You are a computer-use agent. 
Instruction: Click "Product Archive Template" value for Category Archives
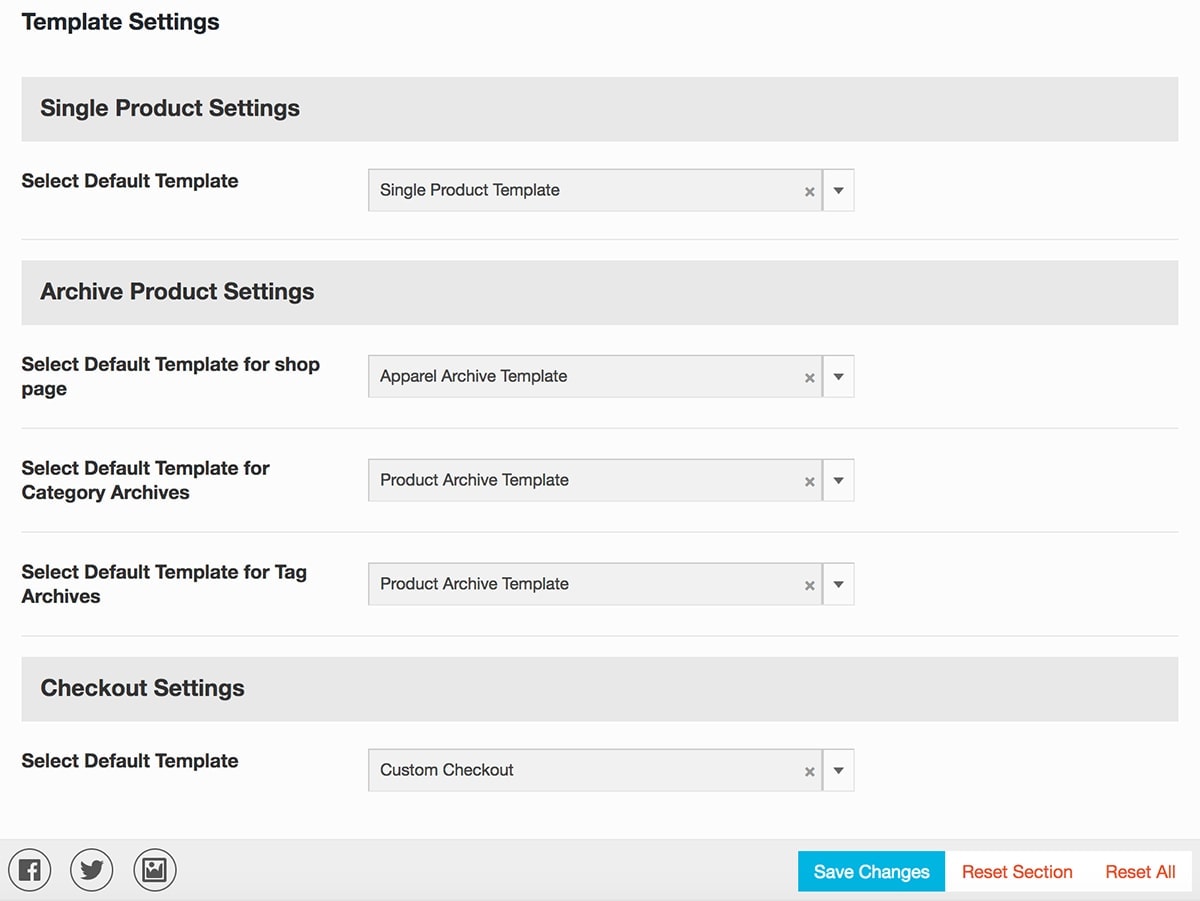coord(474,480)
